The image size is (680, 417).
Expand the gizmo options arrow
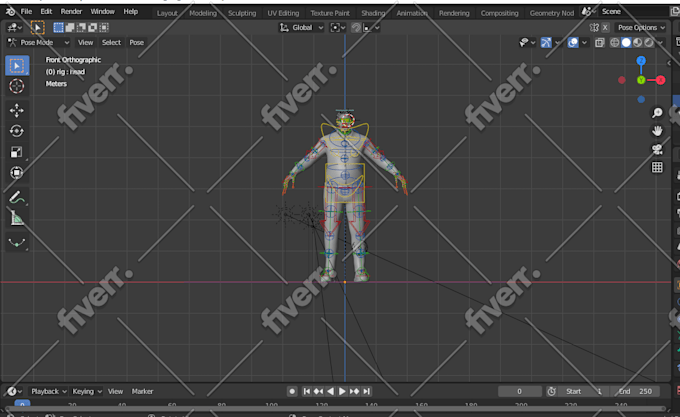point(557,42)
